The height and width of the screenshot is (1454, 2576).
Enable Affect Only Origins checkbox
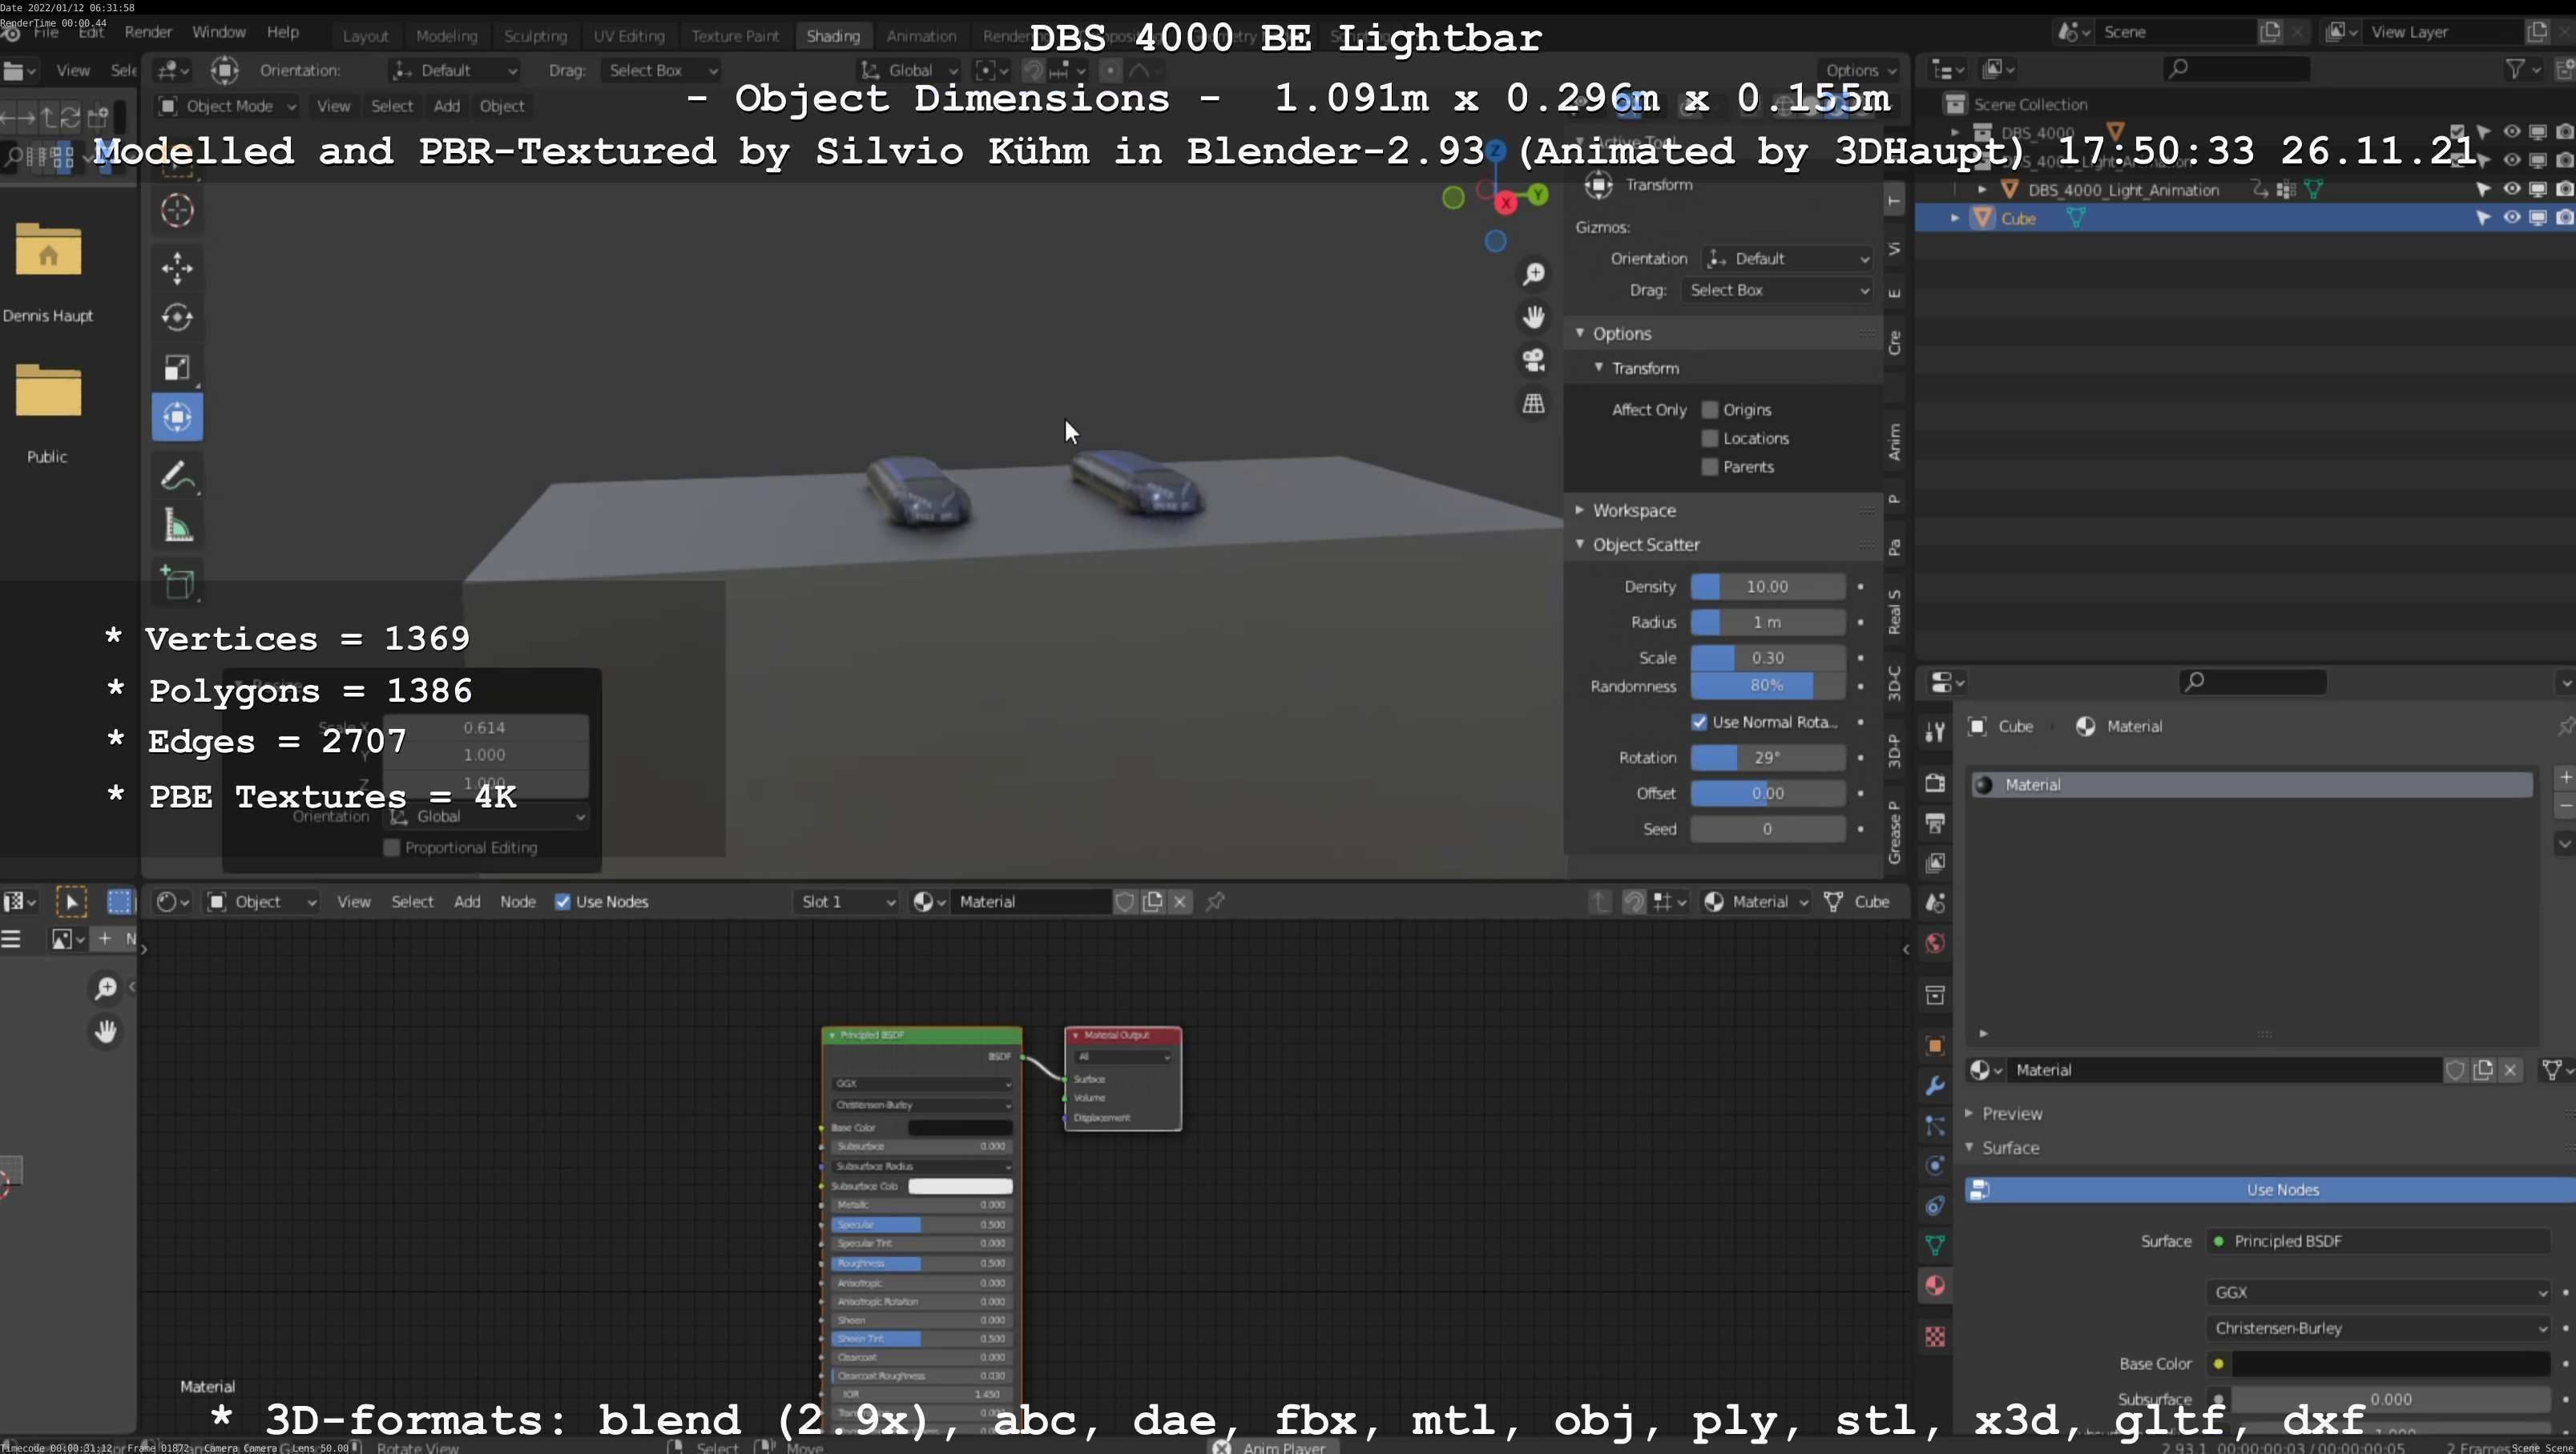pos(1710,410)
